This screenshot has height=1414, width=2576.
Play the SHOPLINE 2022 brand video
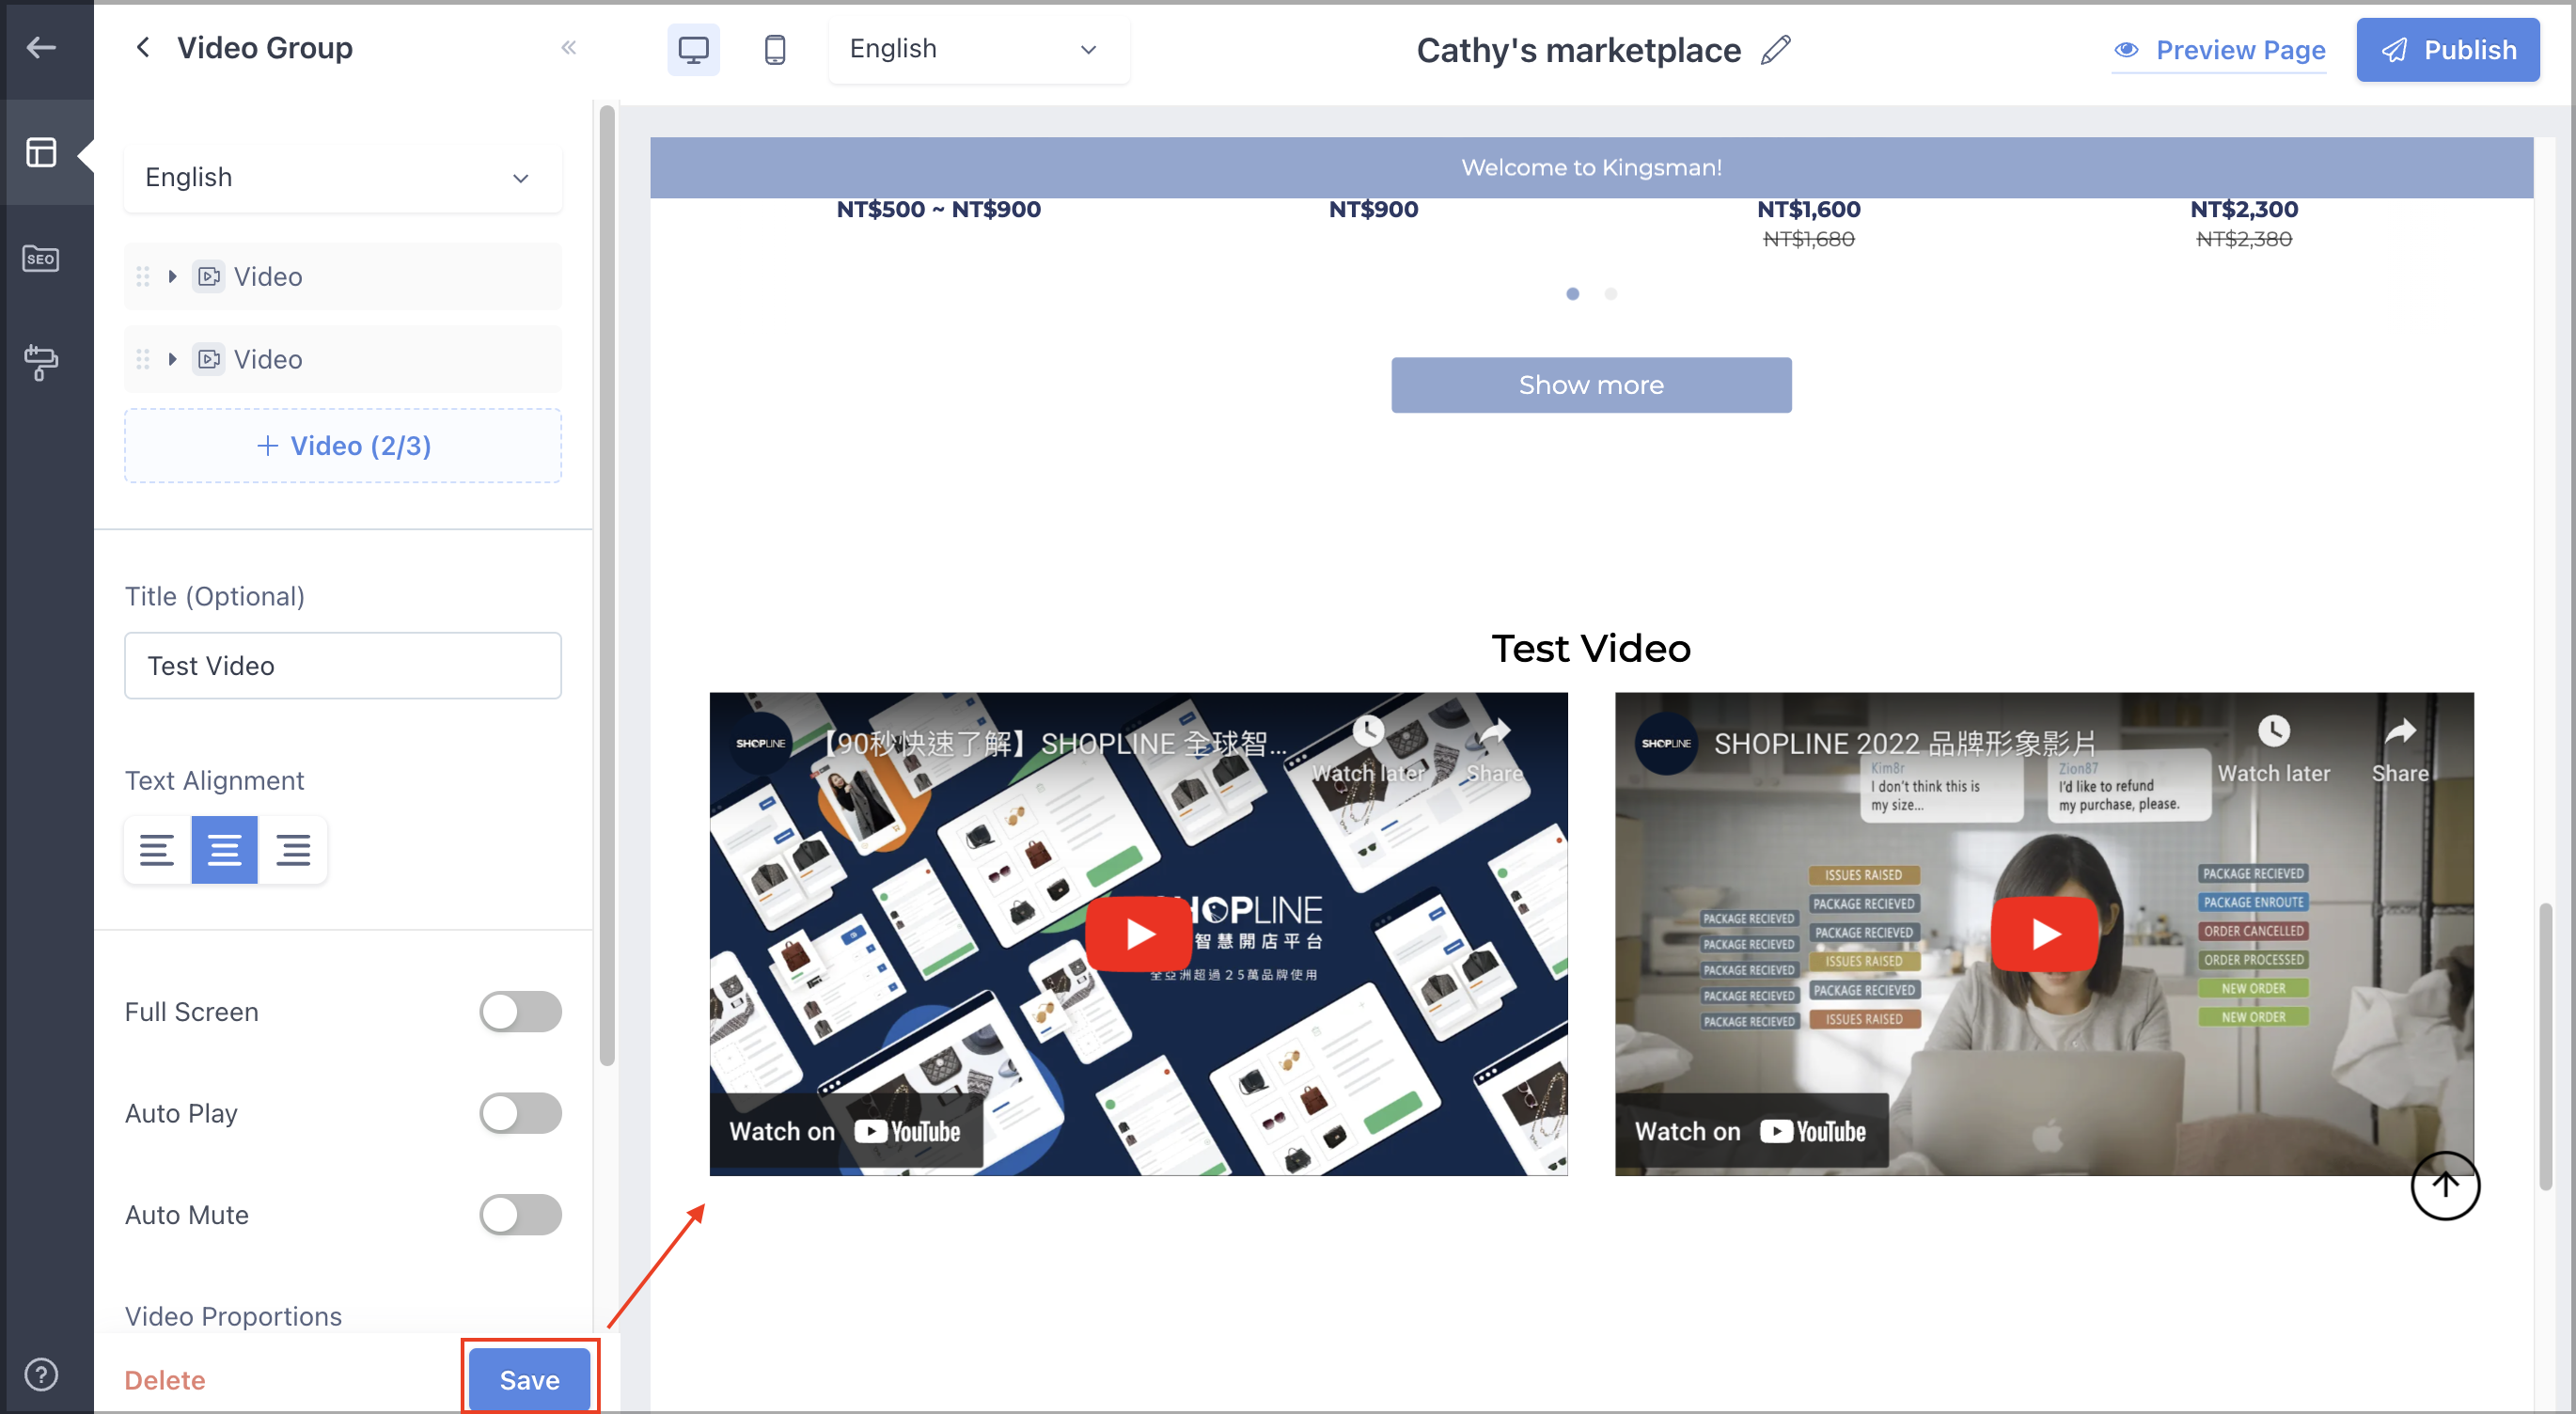[2044, 933]
